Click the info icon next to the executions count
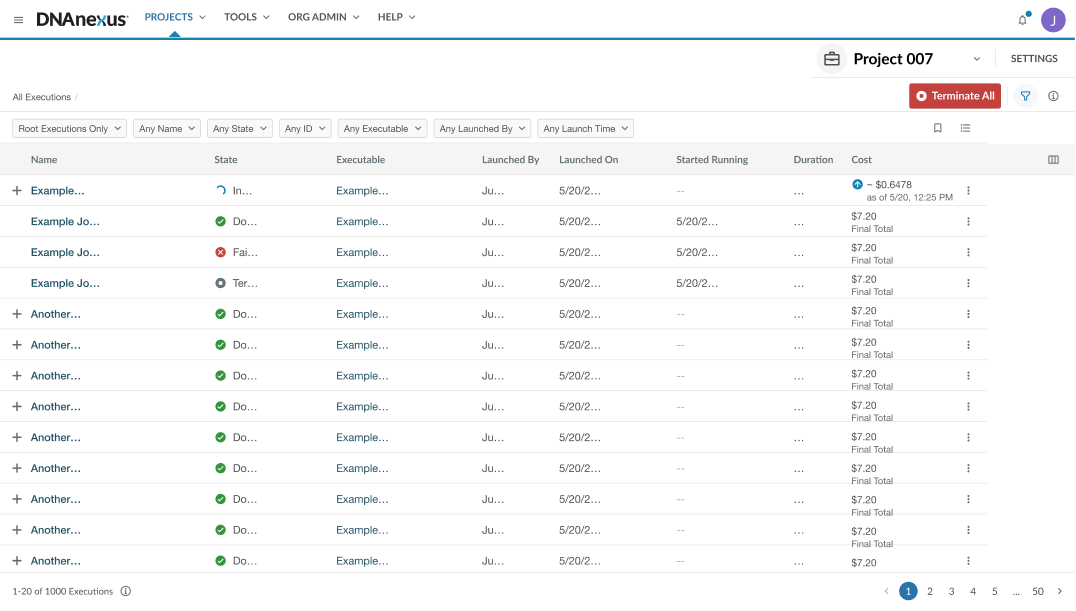This screenshot has height=611, width=1076. (126, 592)
